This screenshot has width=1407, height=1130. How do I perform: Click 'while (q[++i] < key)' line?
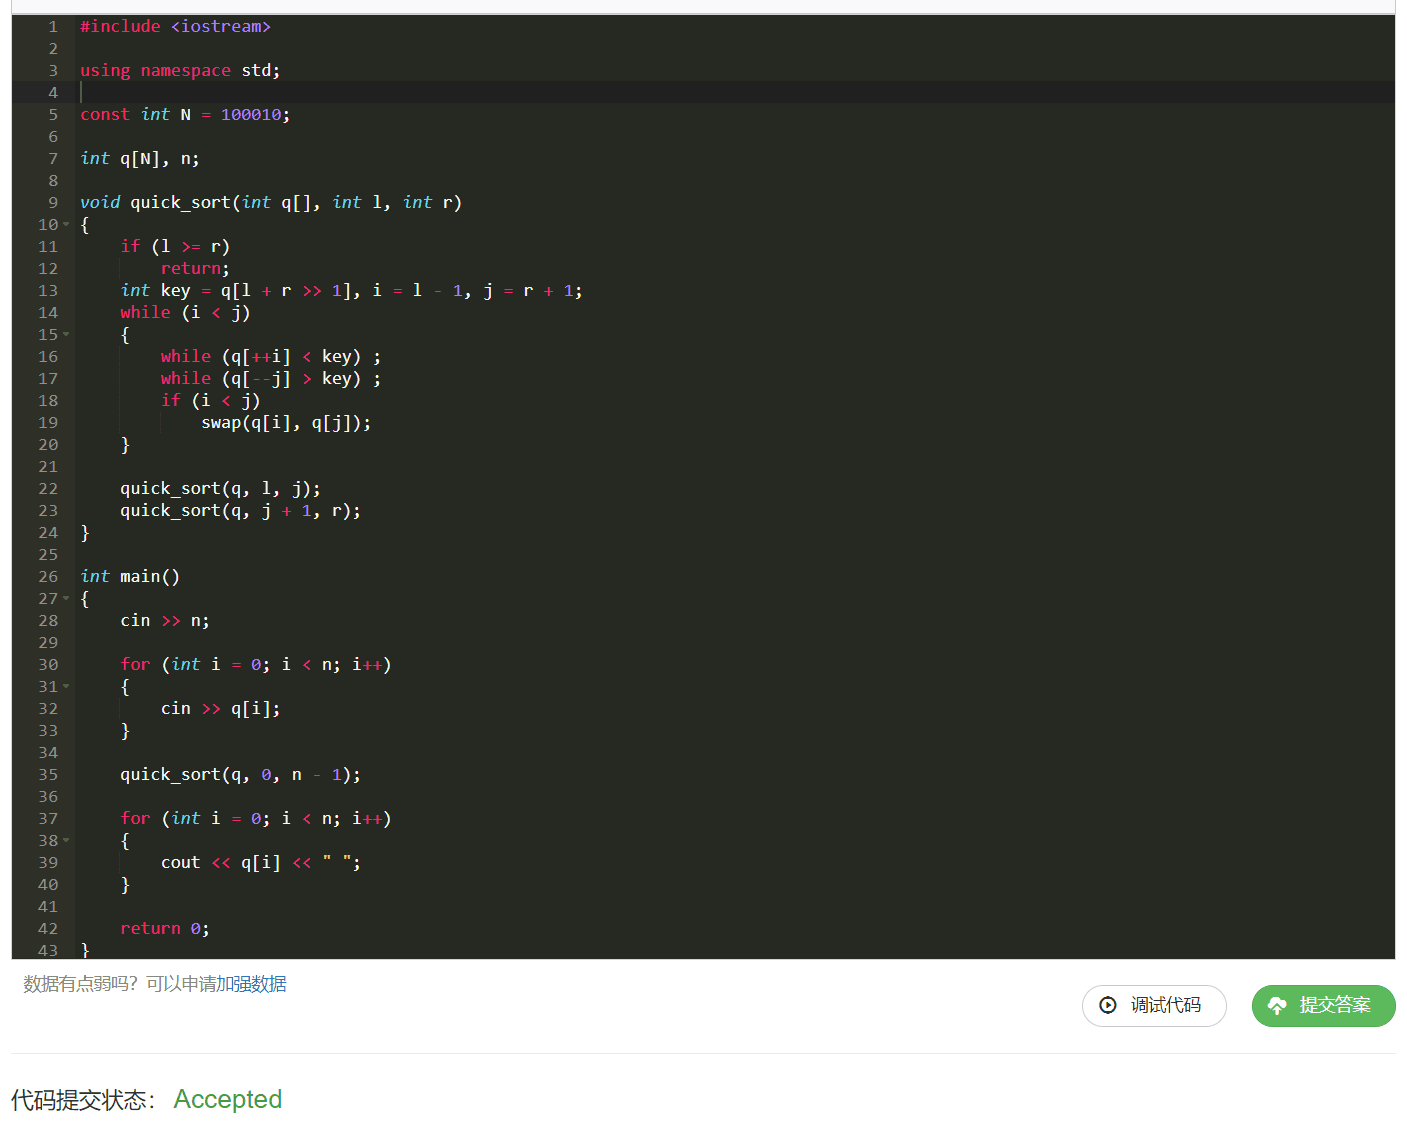[x=270, y=356]
